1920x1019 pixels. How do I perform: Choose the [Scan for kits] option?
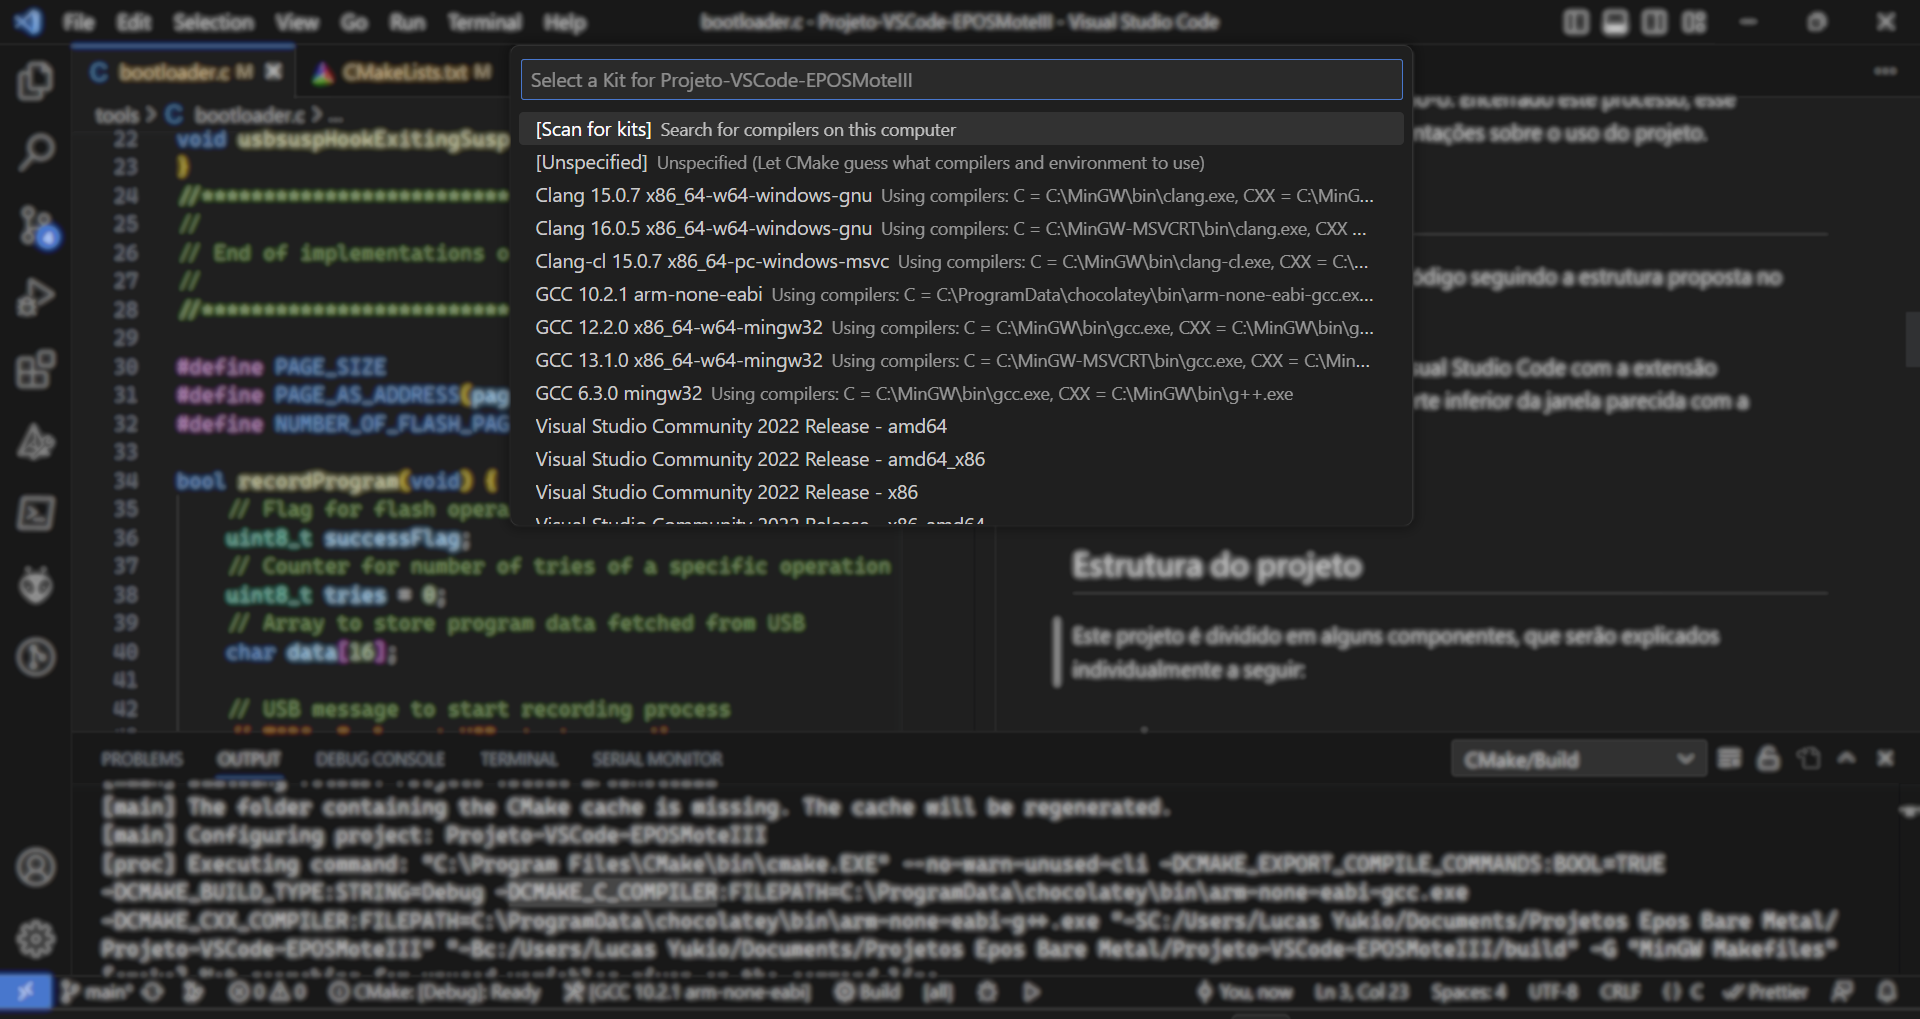point(961,129)
